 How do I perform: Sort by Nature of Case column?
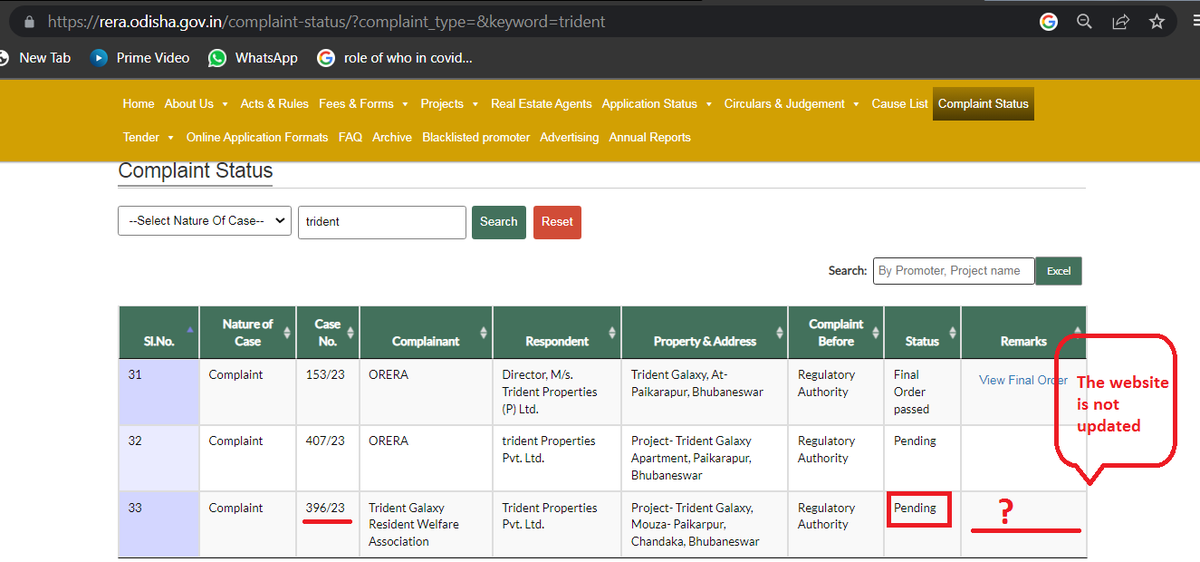tap(248, 332)
